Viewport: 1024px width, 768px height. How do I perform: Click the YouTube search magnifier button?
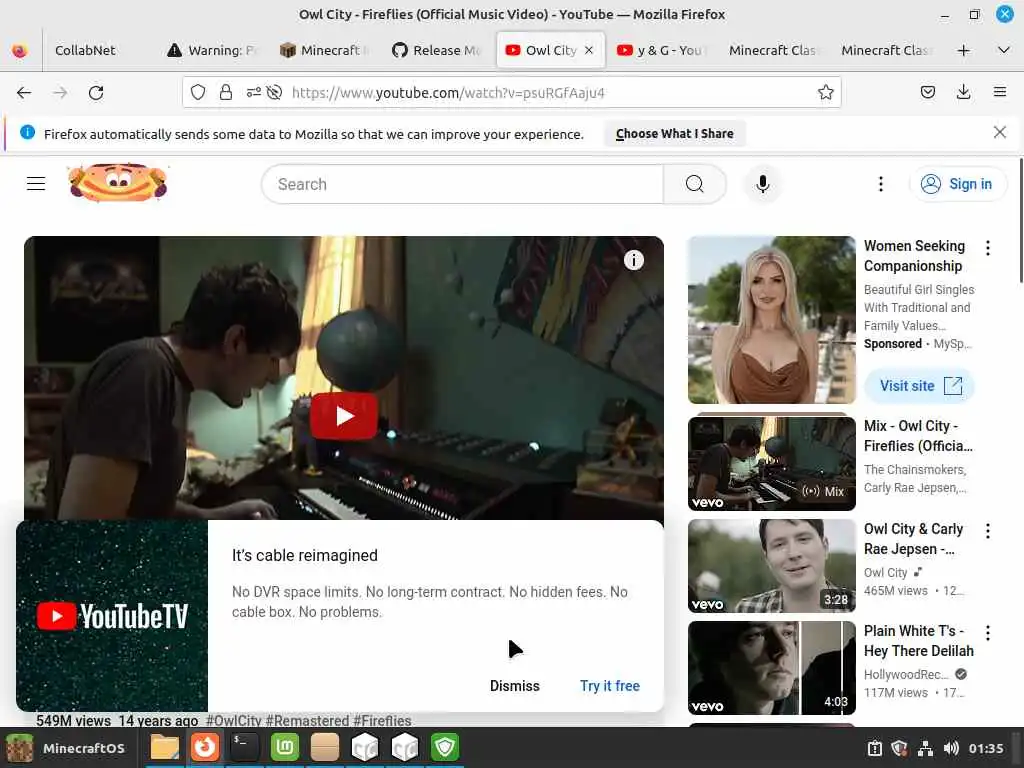point(694,184)
